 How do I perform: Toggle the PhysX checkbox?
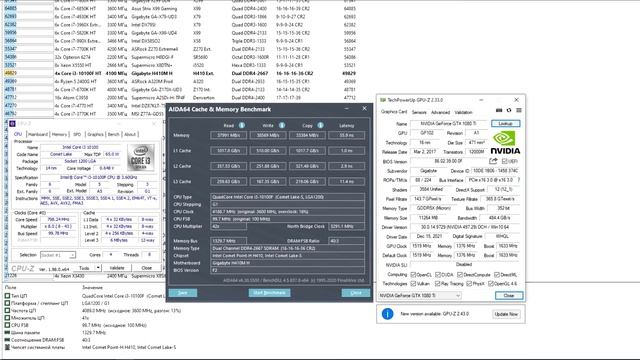point(469,283)
